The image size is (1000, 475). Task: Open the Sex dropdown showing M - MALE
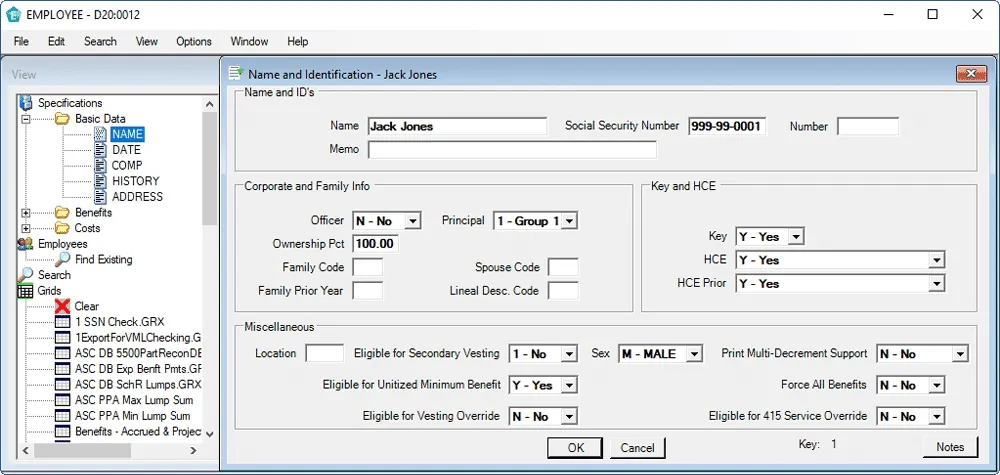pyautogui.click(x=694, y=354)
